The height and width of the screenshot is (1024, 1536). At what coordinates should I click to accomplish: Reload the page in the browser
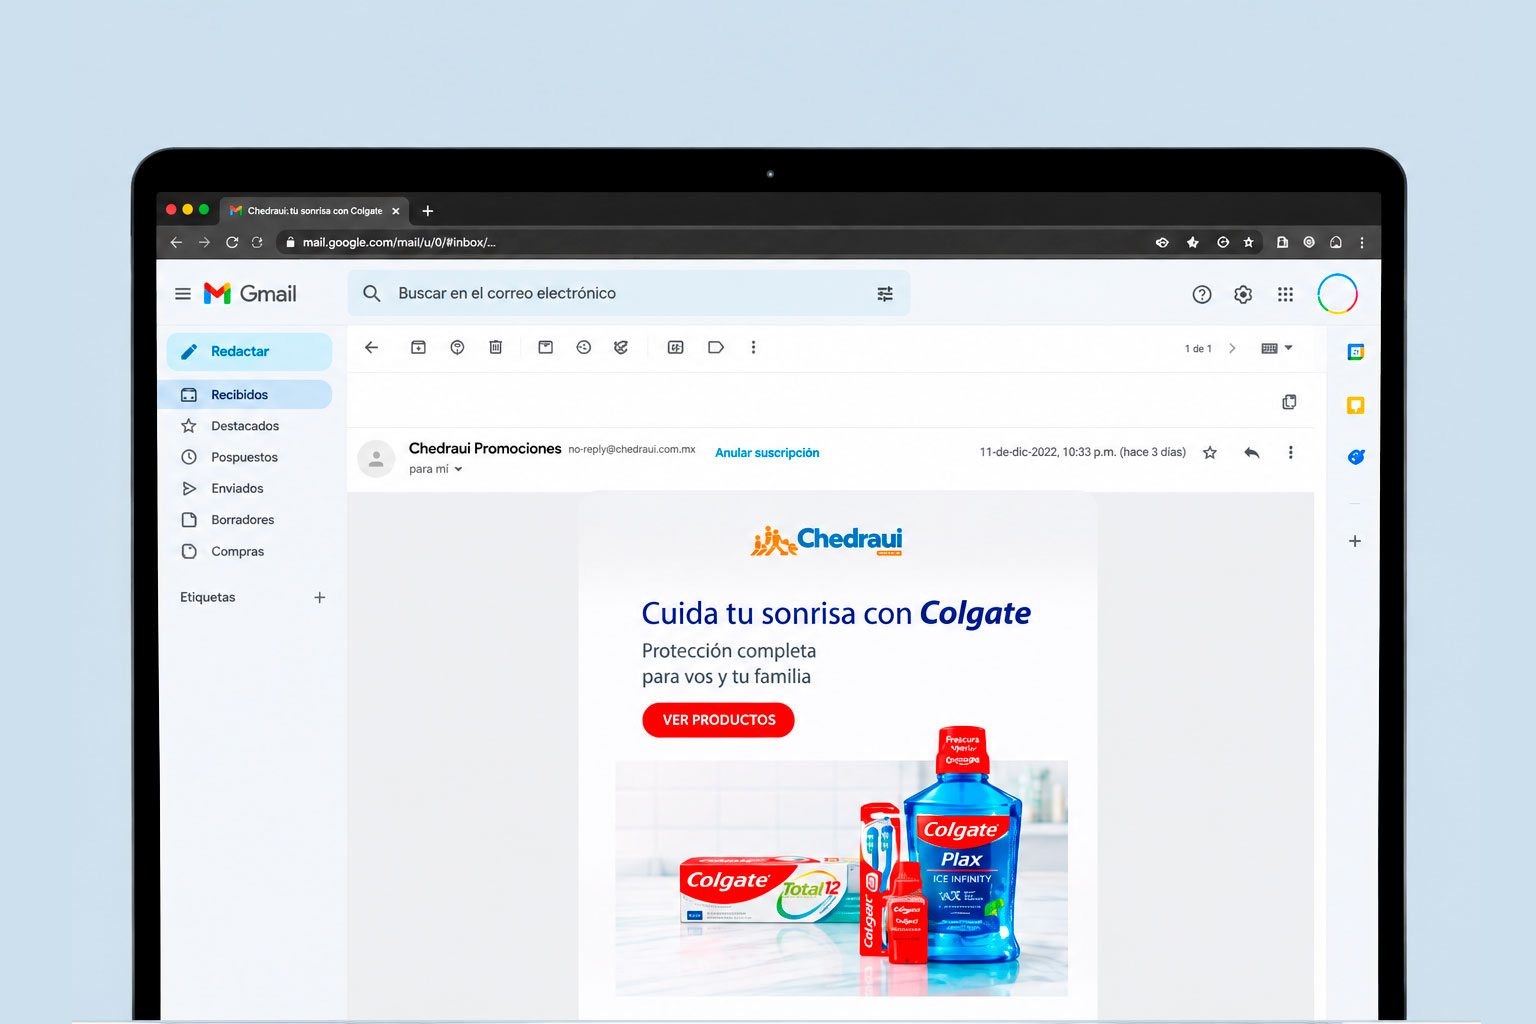[x=232, y=242]
